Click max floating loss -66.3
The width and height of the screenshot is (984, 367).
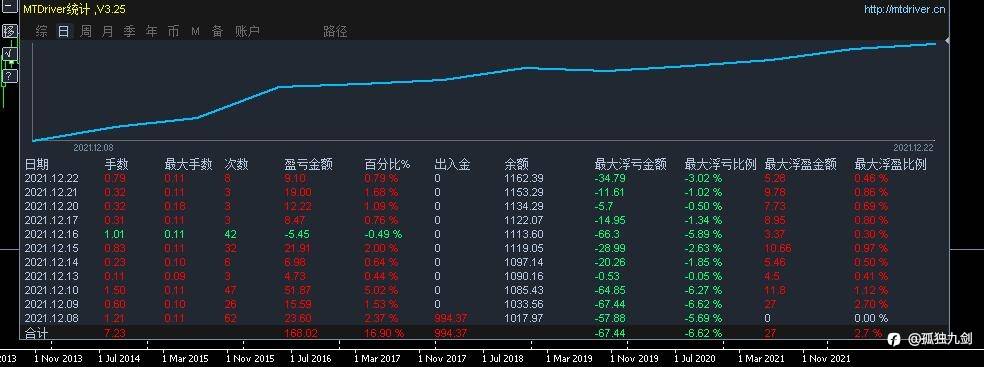tap(608, 234)
